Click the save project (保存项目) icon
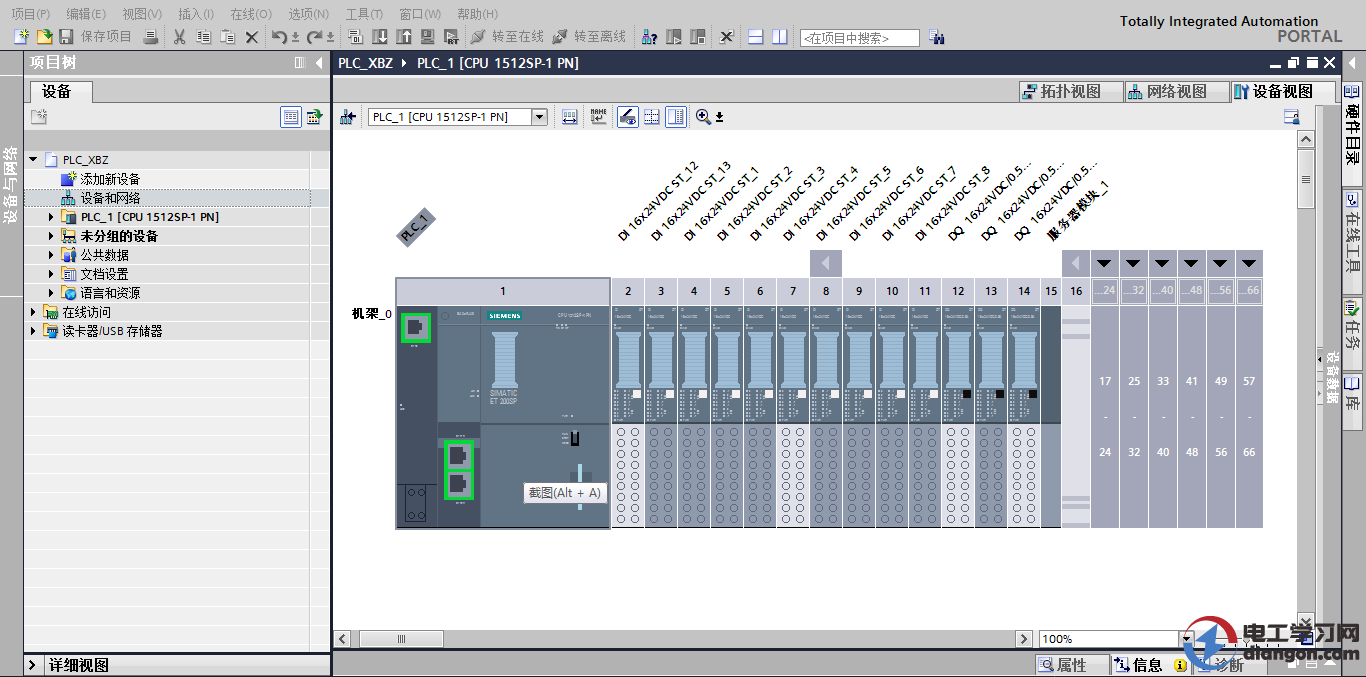Image resolution: width=1366 pixels, height=677 pixels. [66, 37]
